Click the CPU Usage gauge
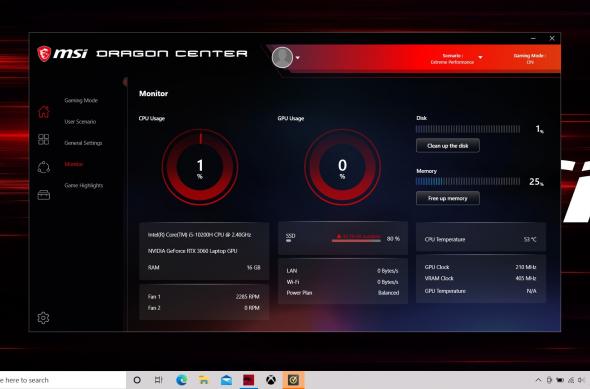The image size is (590, 389). [200, 167]
